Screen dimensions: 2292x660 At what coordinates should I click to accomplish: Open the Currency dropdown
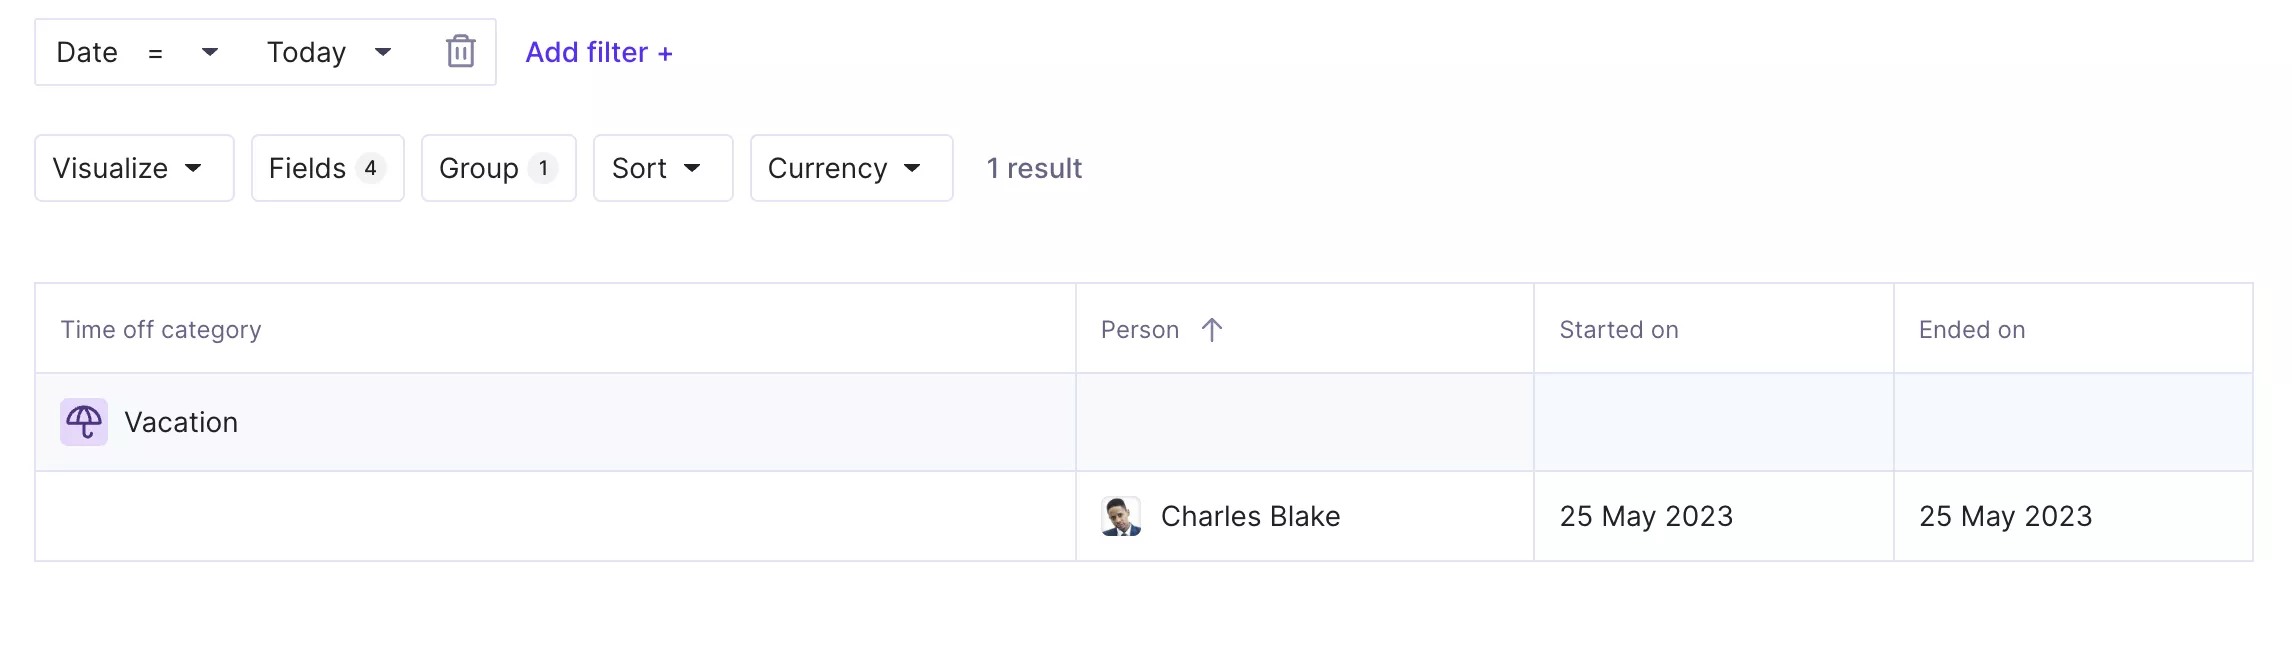click(x=851, y=168)
